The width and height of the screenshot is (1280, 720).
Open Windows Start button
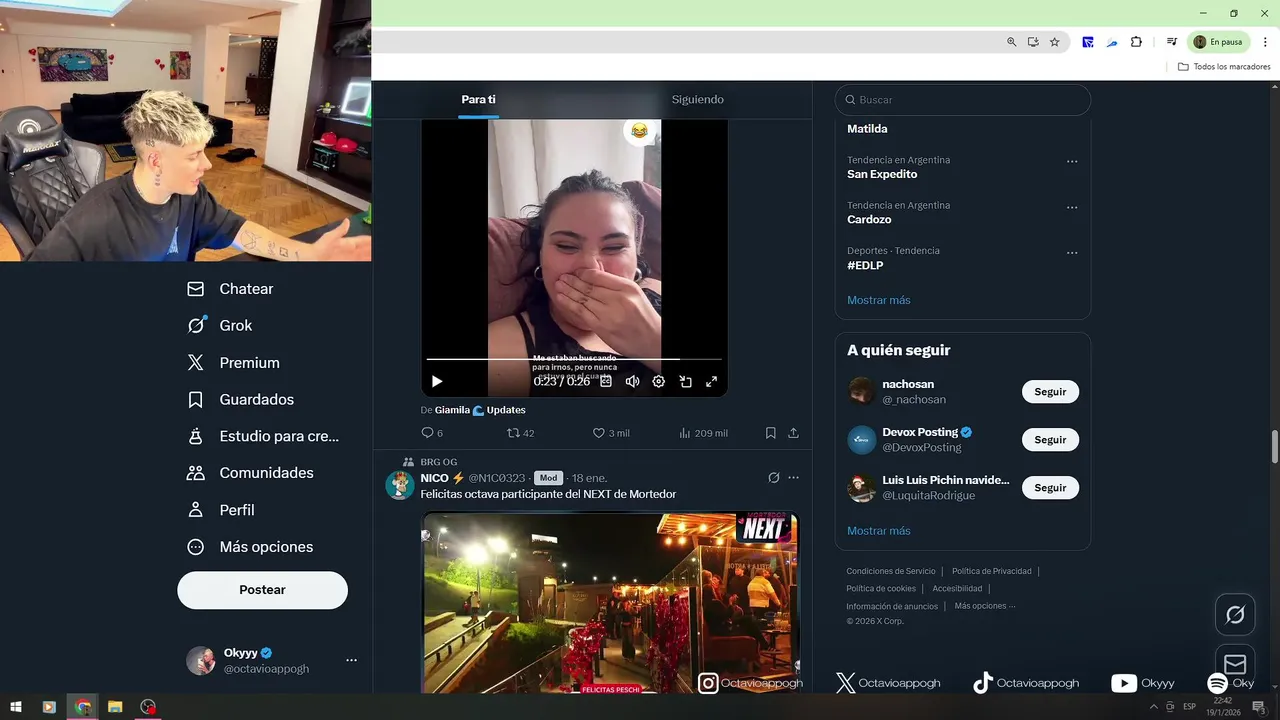(x=16, y=707)
